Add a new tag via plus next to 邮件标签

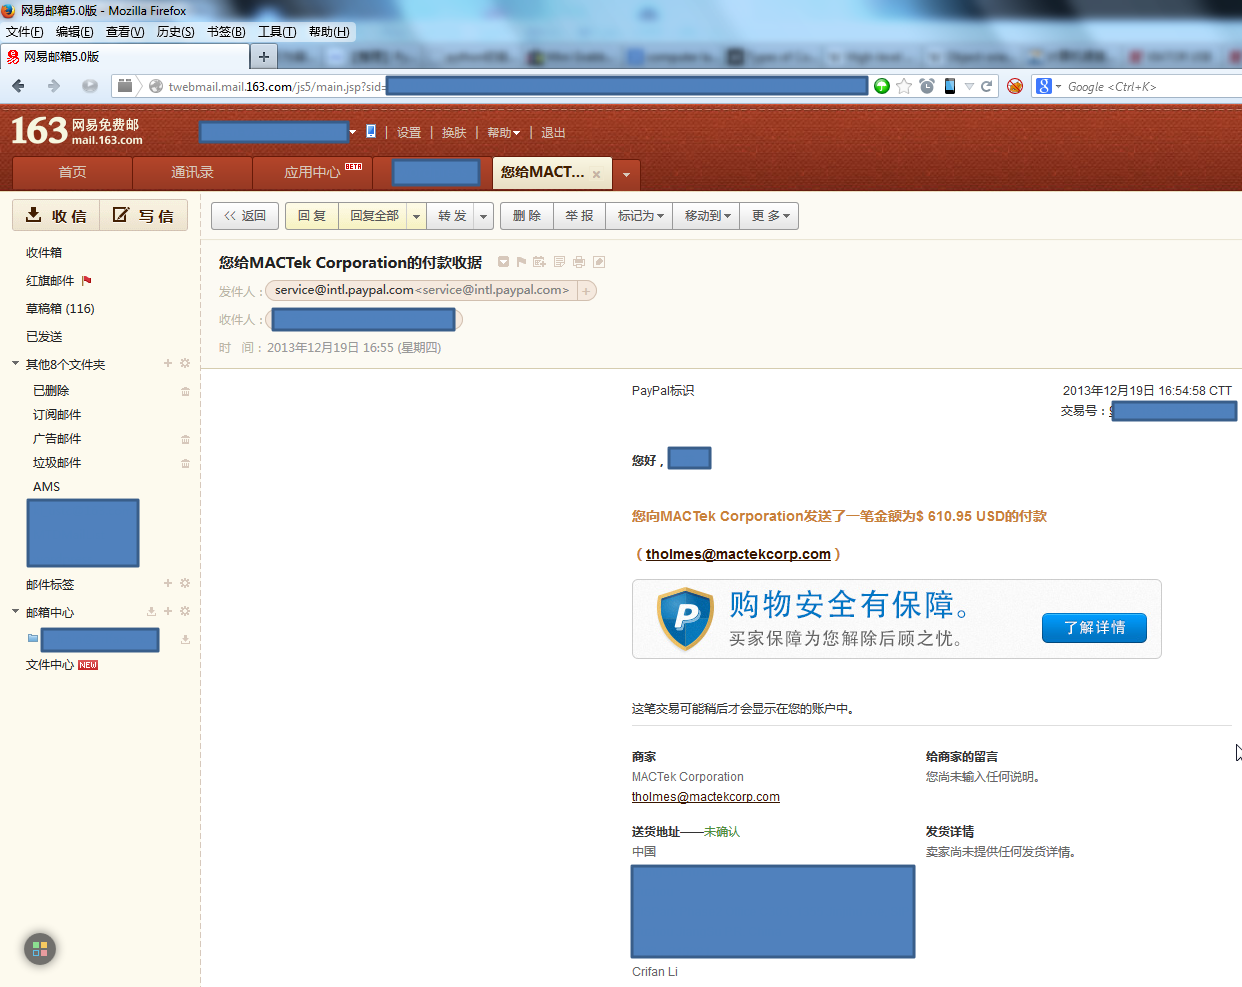coord(168,583)
